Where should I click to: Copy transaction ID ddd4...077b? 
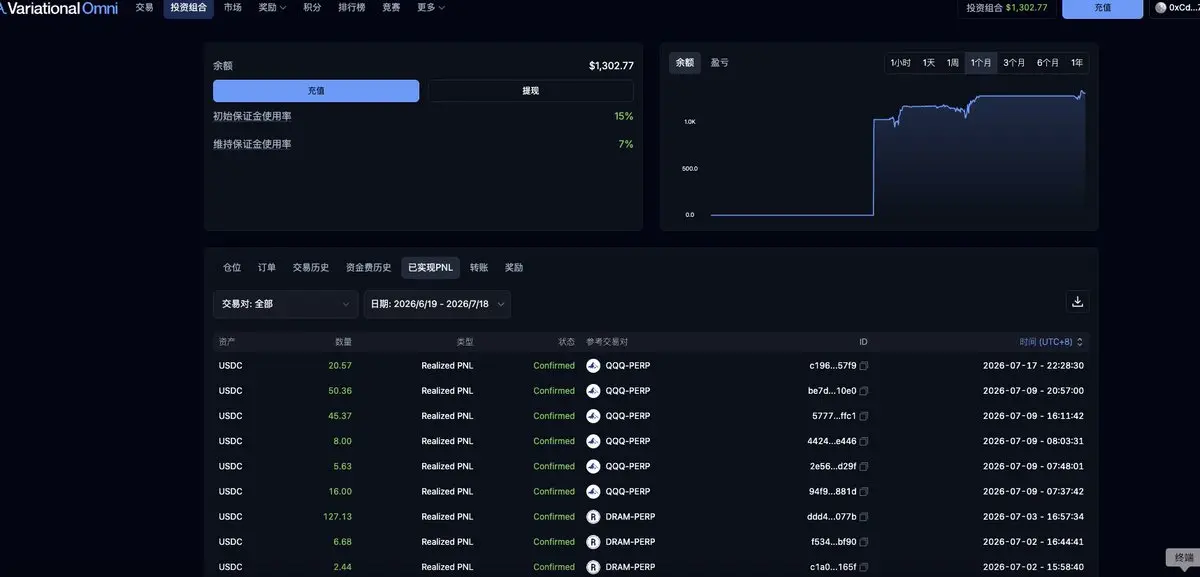point(864,517)
